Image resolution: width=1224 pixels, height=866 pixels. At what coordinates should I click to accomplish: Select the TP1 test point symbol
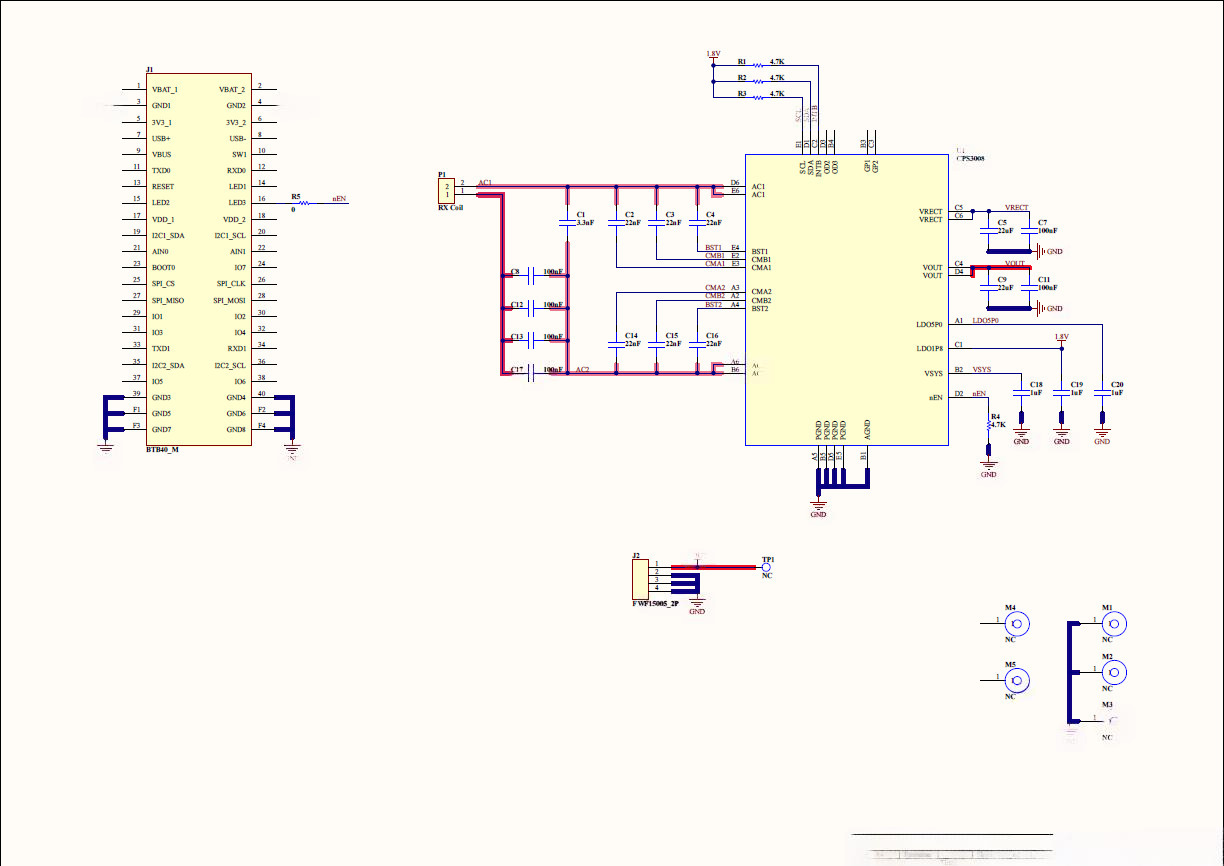(x=767, y=568)
